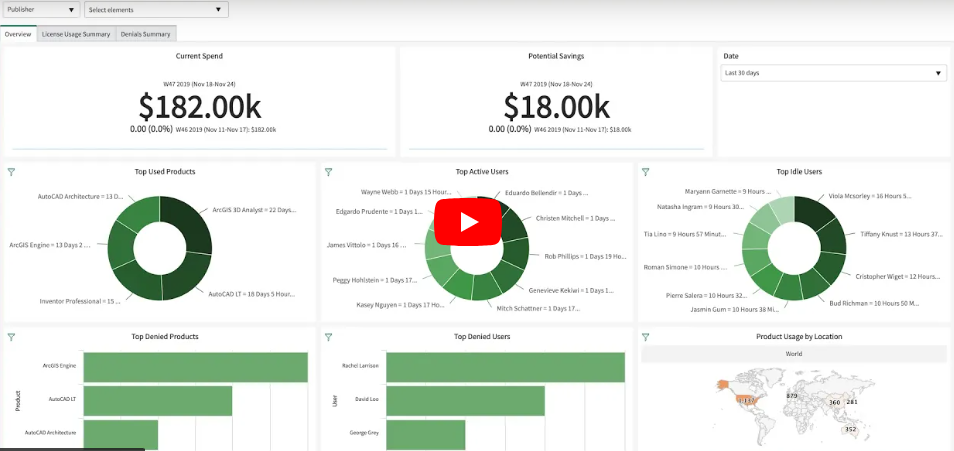Expand the Select elements dropdown

coord(156,10)
